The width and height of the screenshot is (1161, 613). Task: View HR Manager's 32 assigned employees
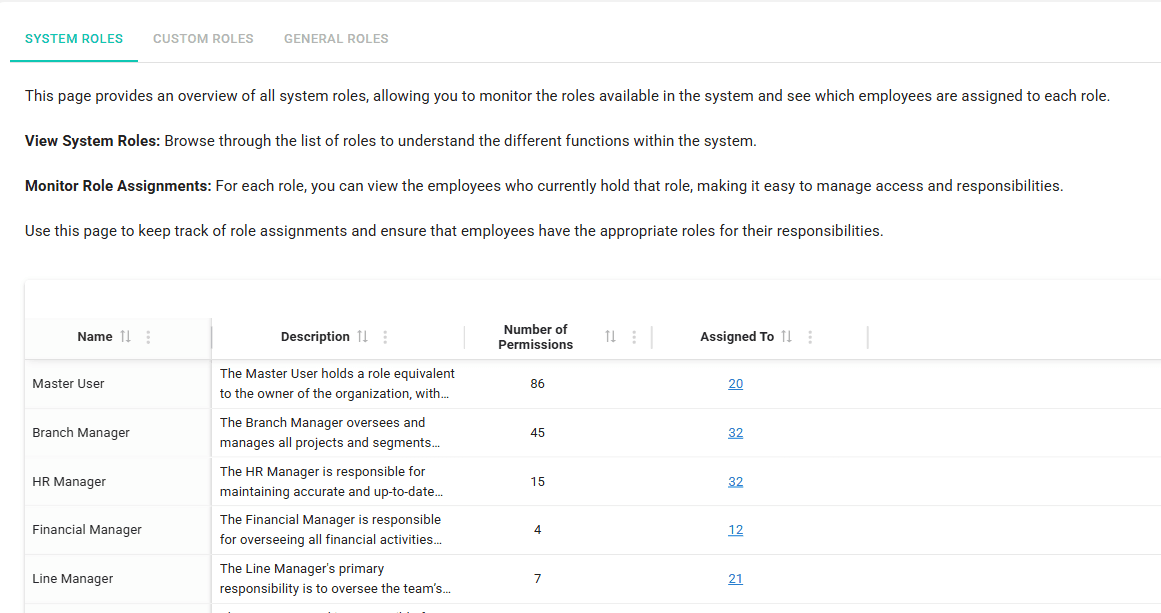coord(735,481)
